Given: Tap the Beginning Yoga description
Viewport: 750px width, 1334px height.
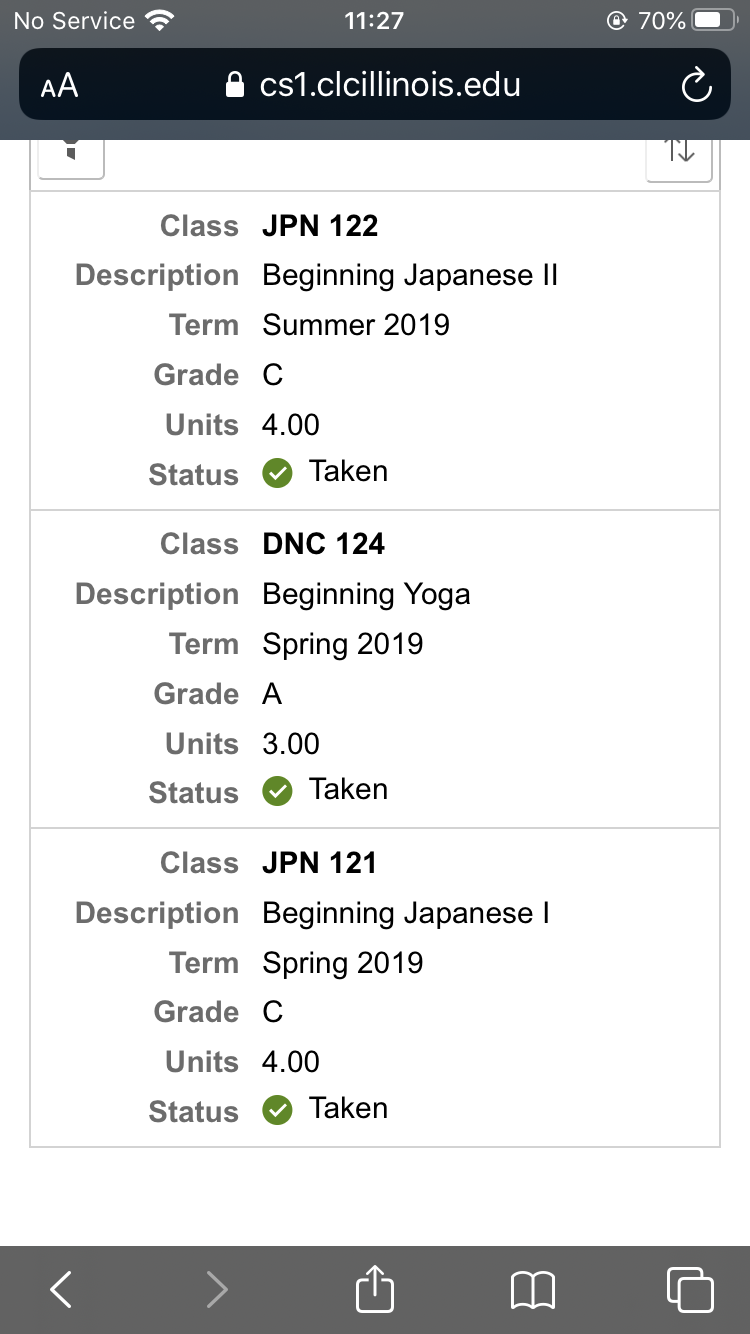Looking at the screenshot, I should 366,595.
